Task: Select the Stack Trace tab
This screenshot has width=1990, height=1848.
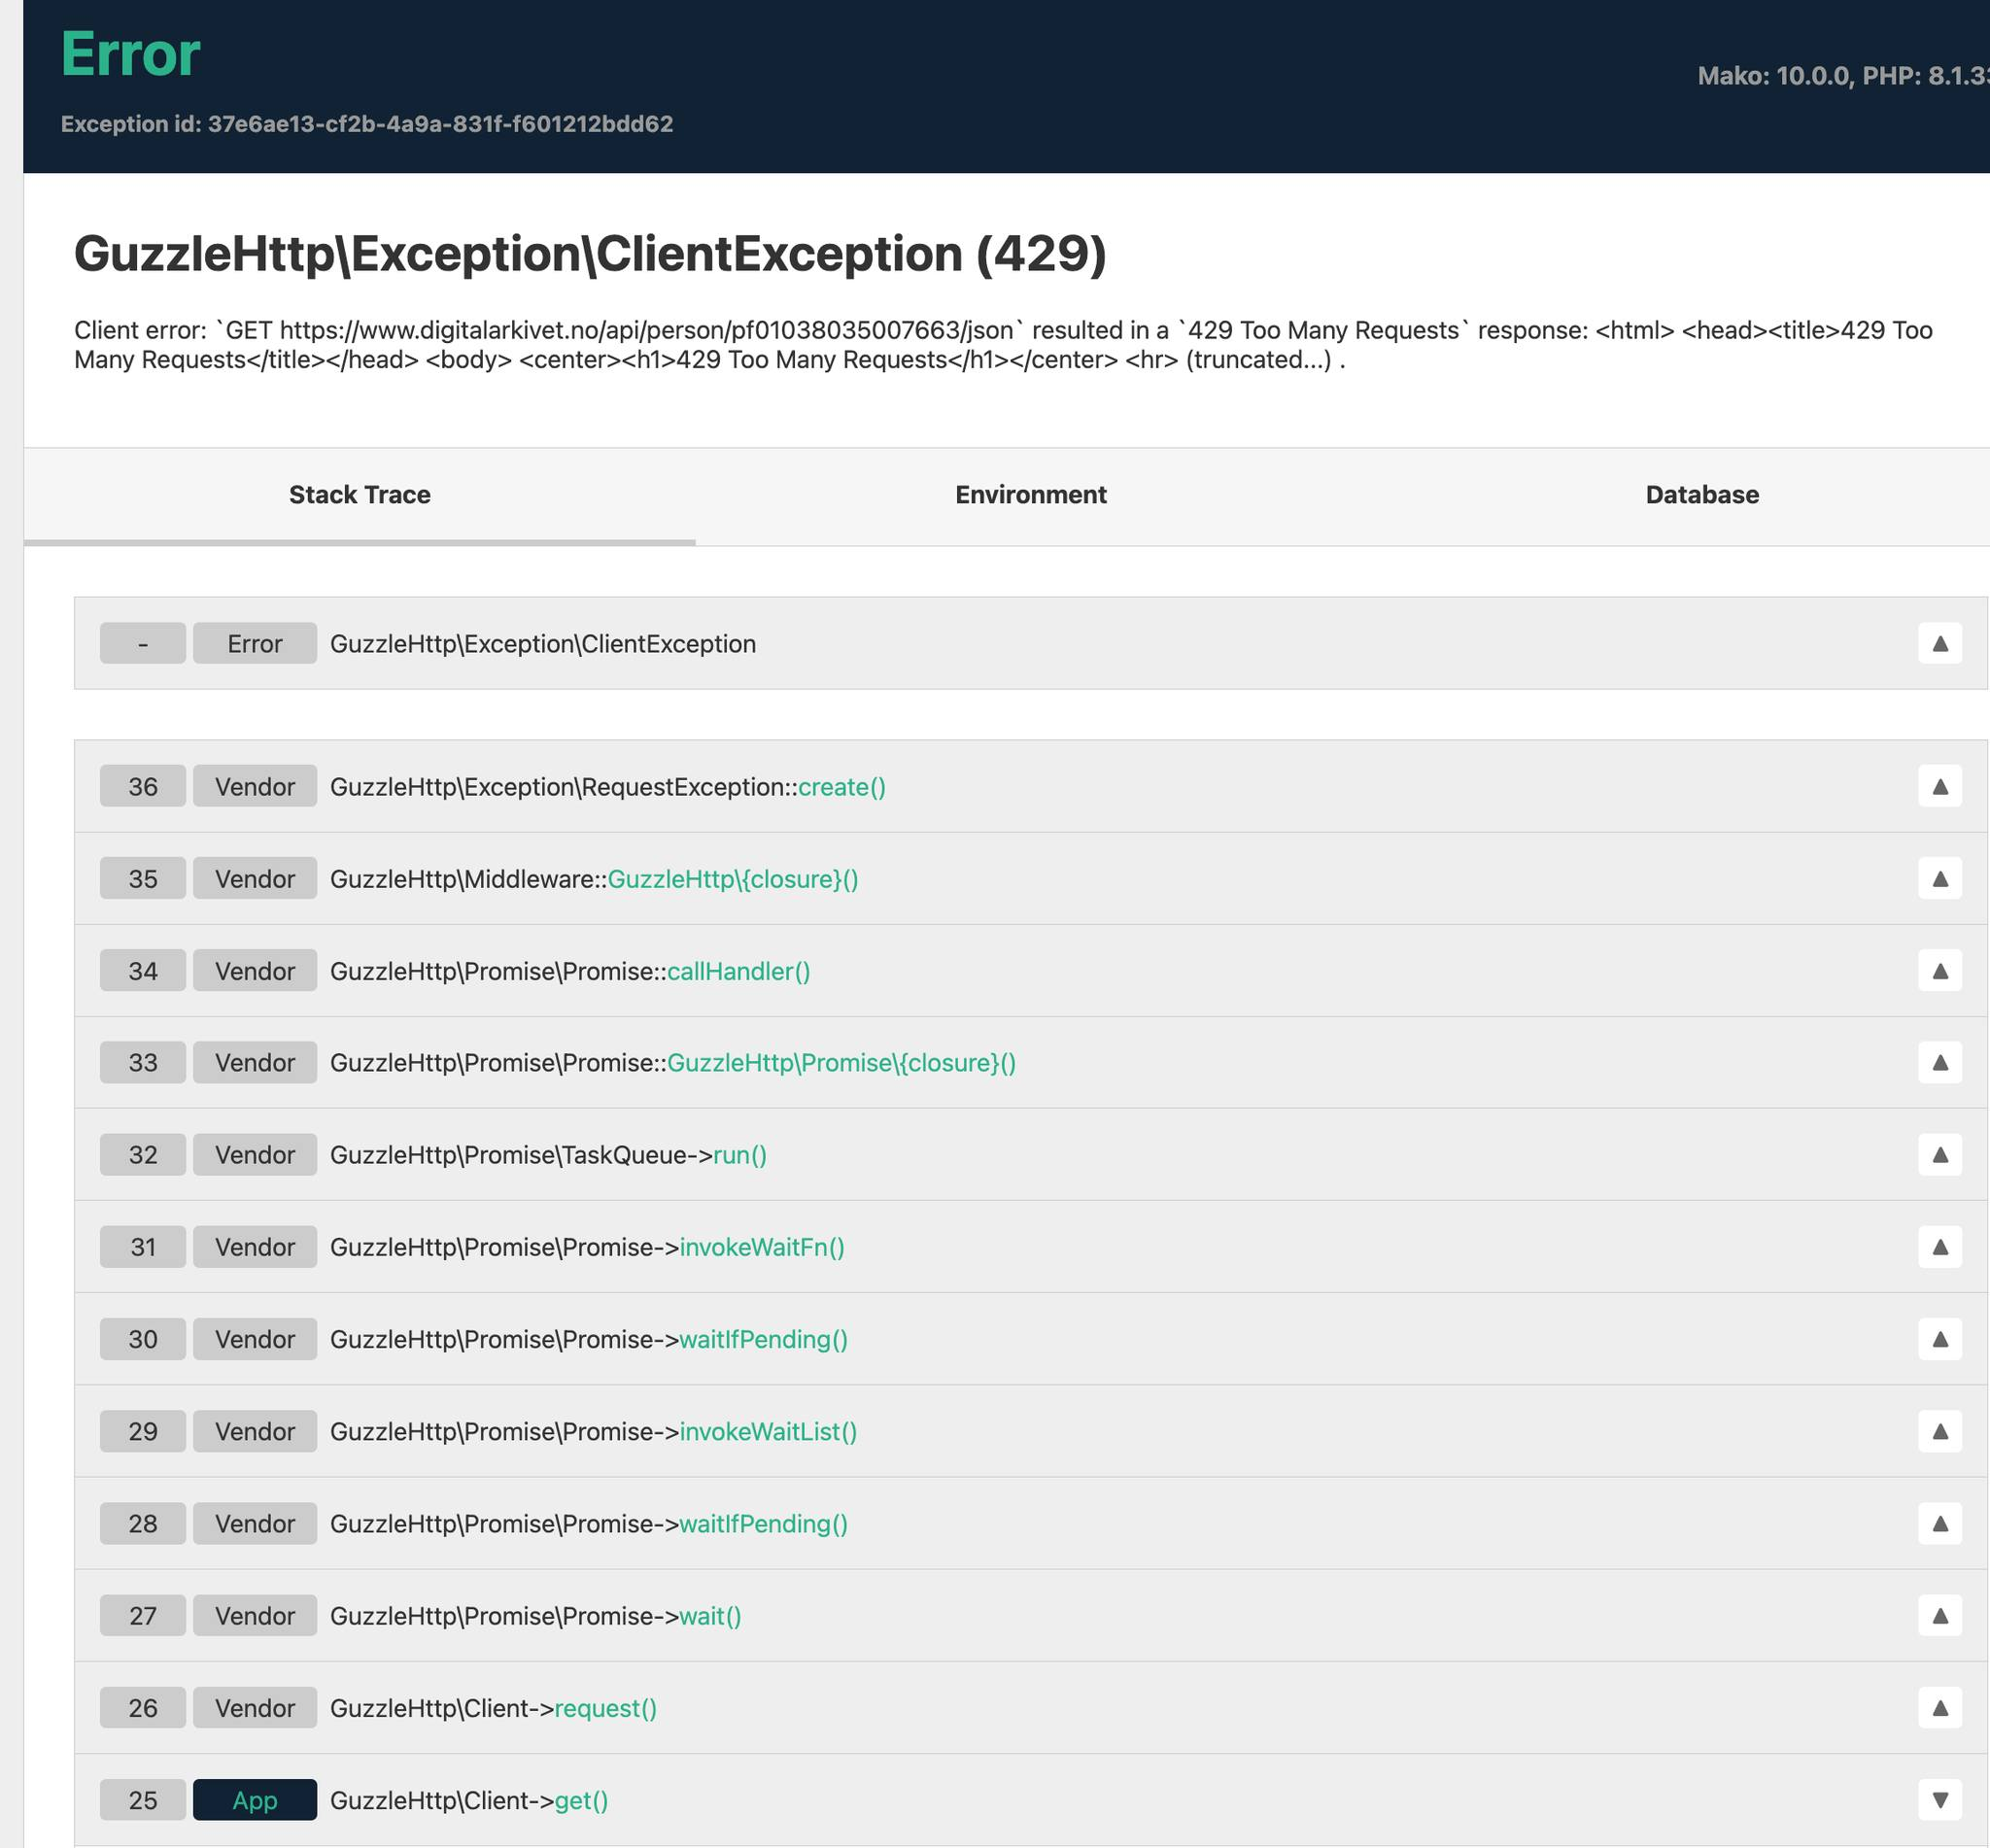Action: pos(359,495)
